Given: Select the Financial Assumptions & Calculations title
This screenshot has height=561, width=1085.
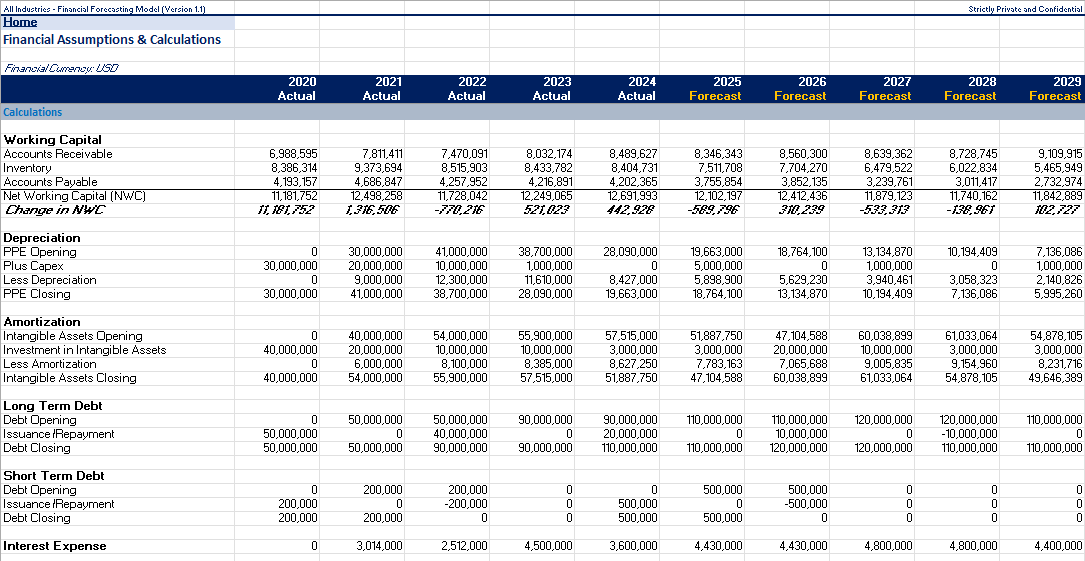Looking at the screenshot, I should 112,39.
